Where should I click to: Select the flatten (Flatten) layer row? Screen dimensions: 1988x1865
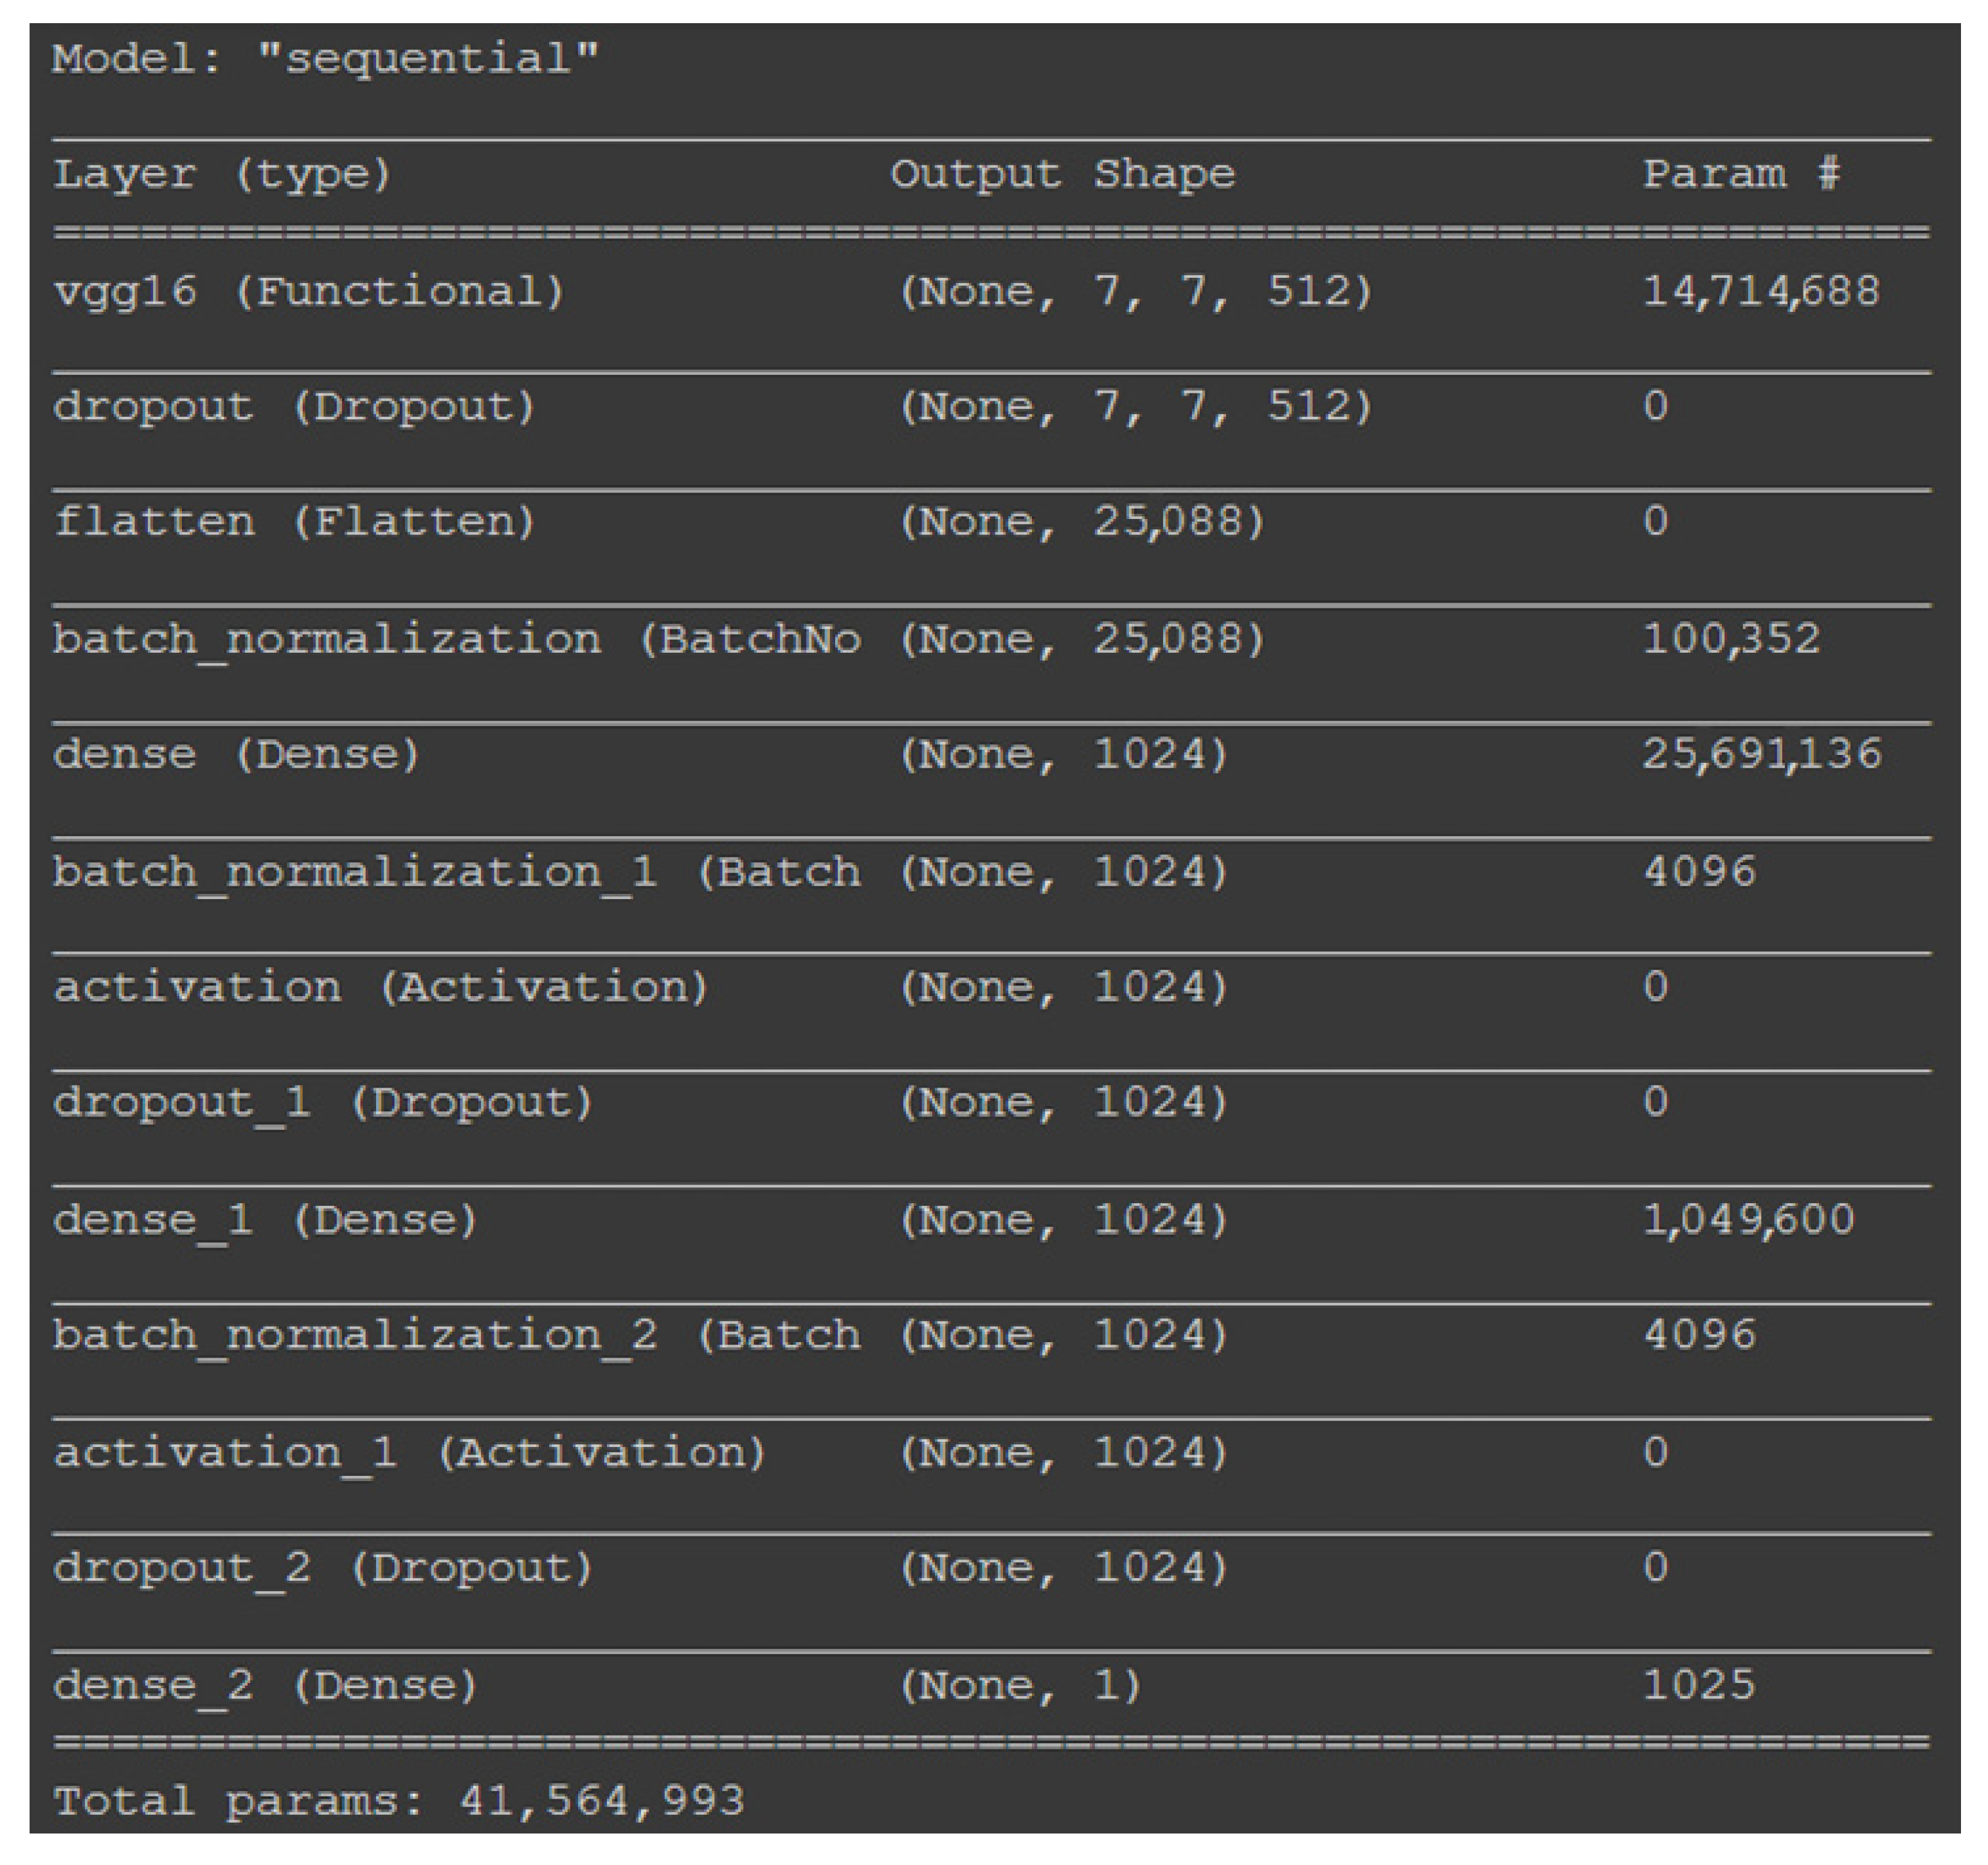[x=295, y=522]
